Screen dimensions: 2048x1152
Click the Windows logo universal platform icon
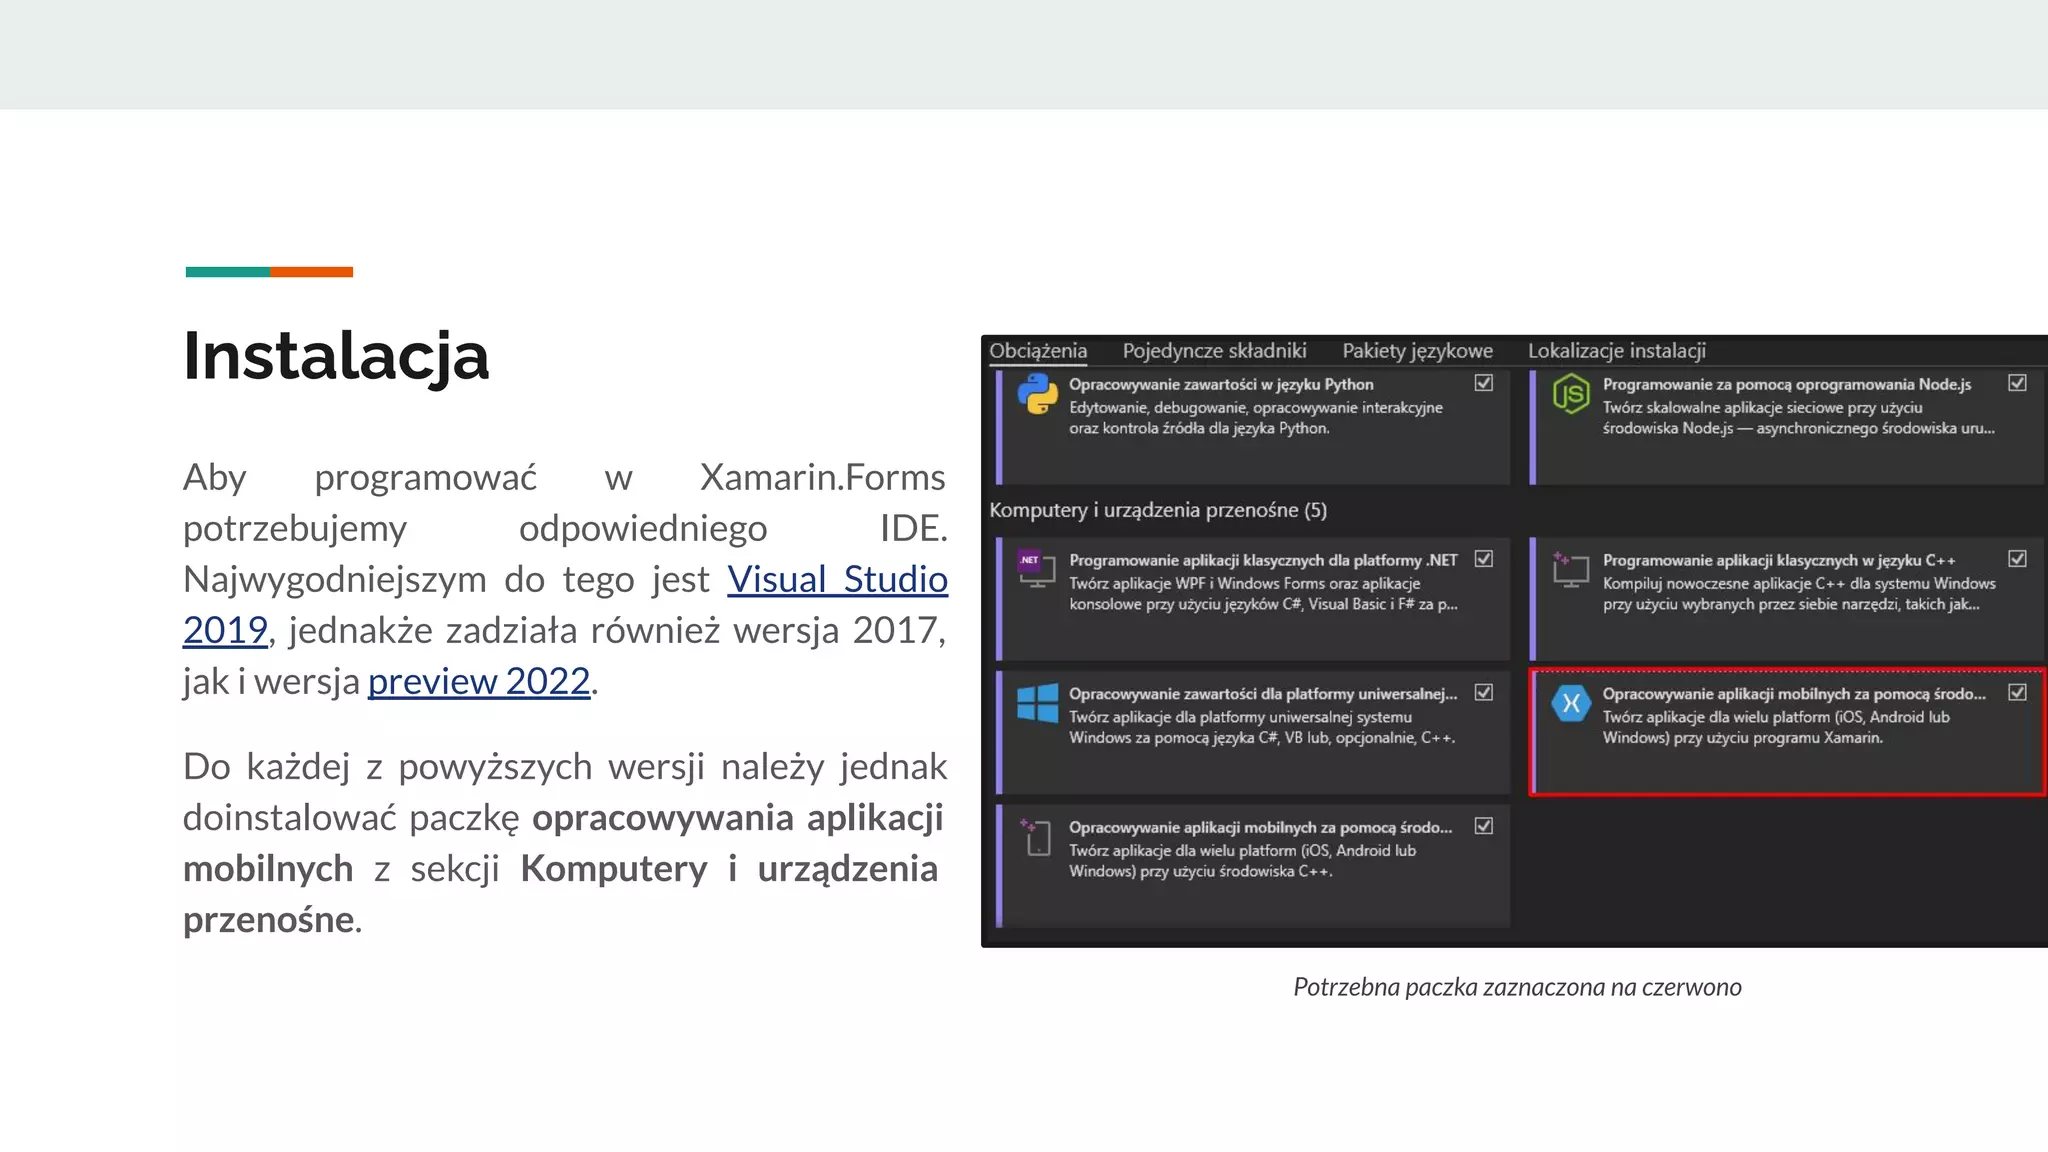[1037, 702]
